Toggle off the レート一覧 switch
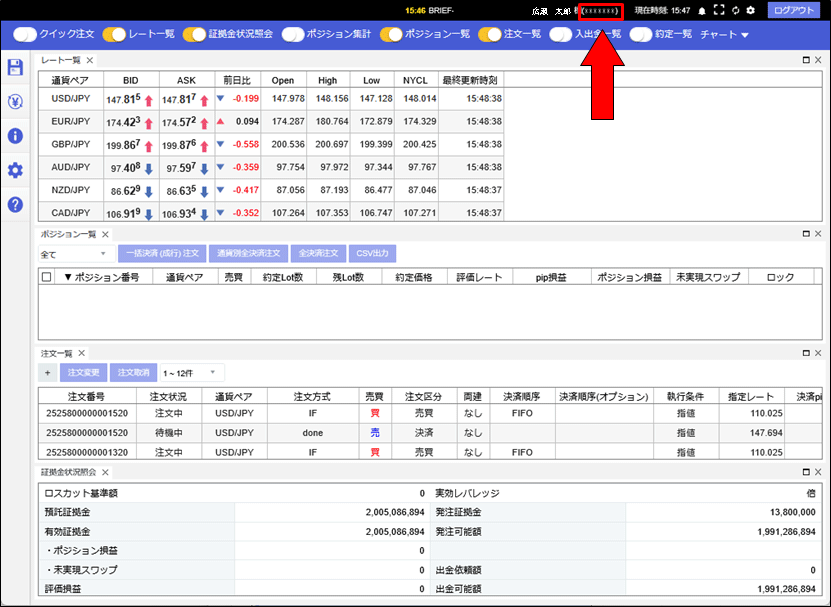 [115, 34]
